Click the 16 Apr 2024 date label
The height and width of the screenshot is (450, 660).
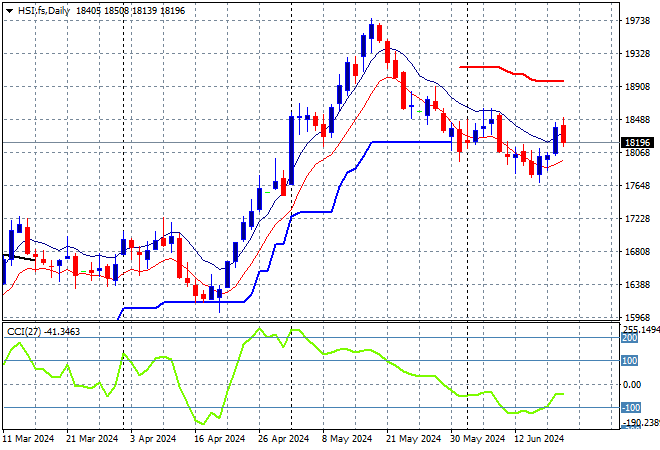click(x=219, y=439)
